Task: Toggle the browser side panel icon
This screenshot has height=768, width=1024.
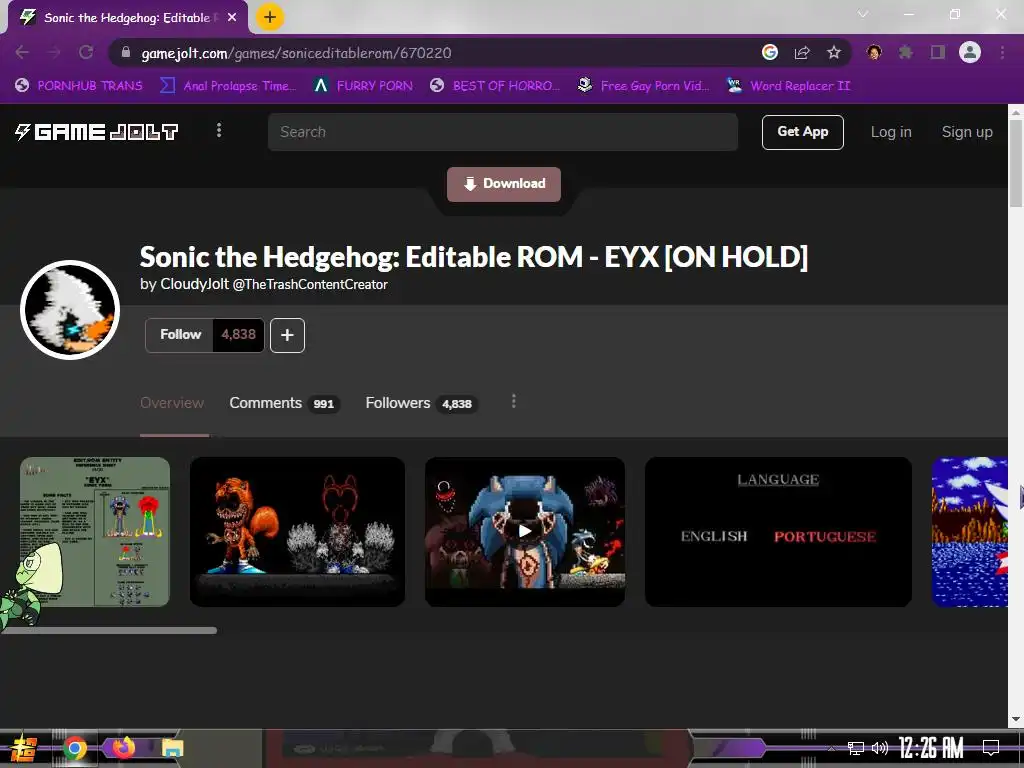Action: 938,52
